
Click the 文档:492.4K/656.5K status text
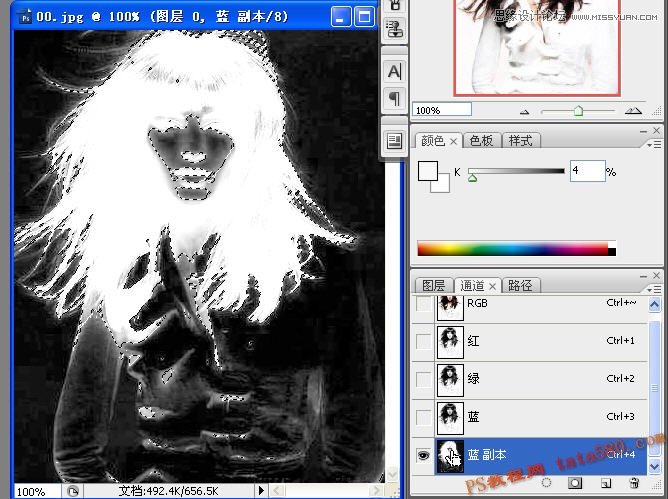coord(169,491)
